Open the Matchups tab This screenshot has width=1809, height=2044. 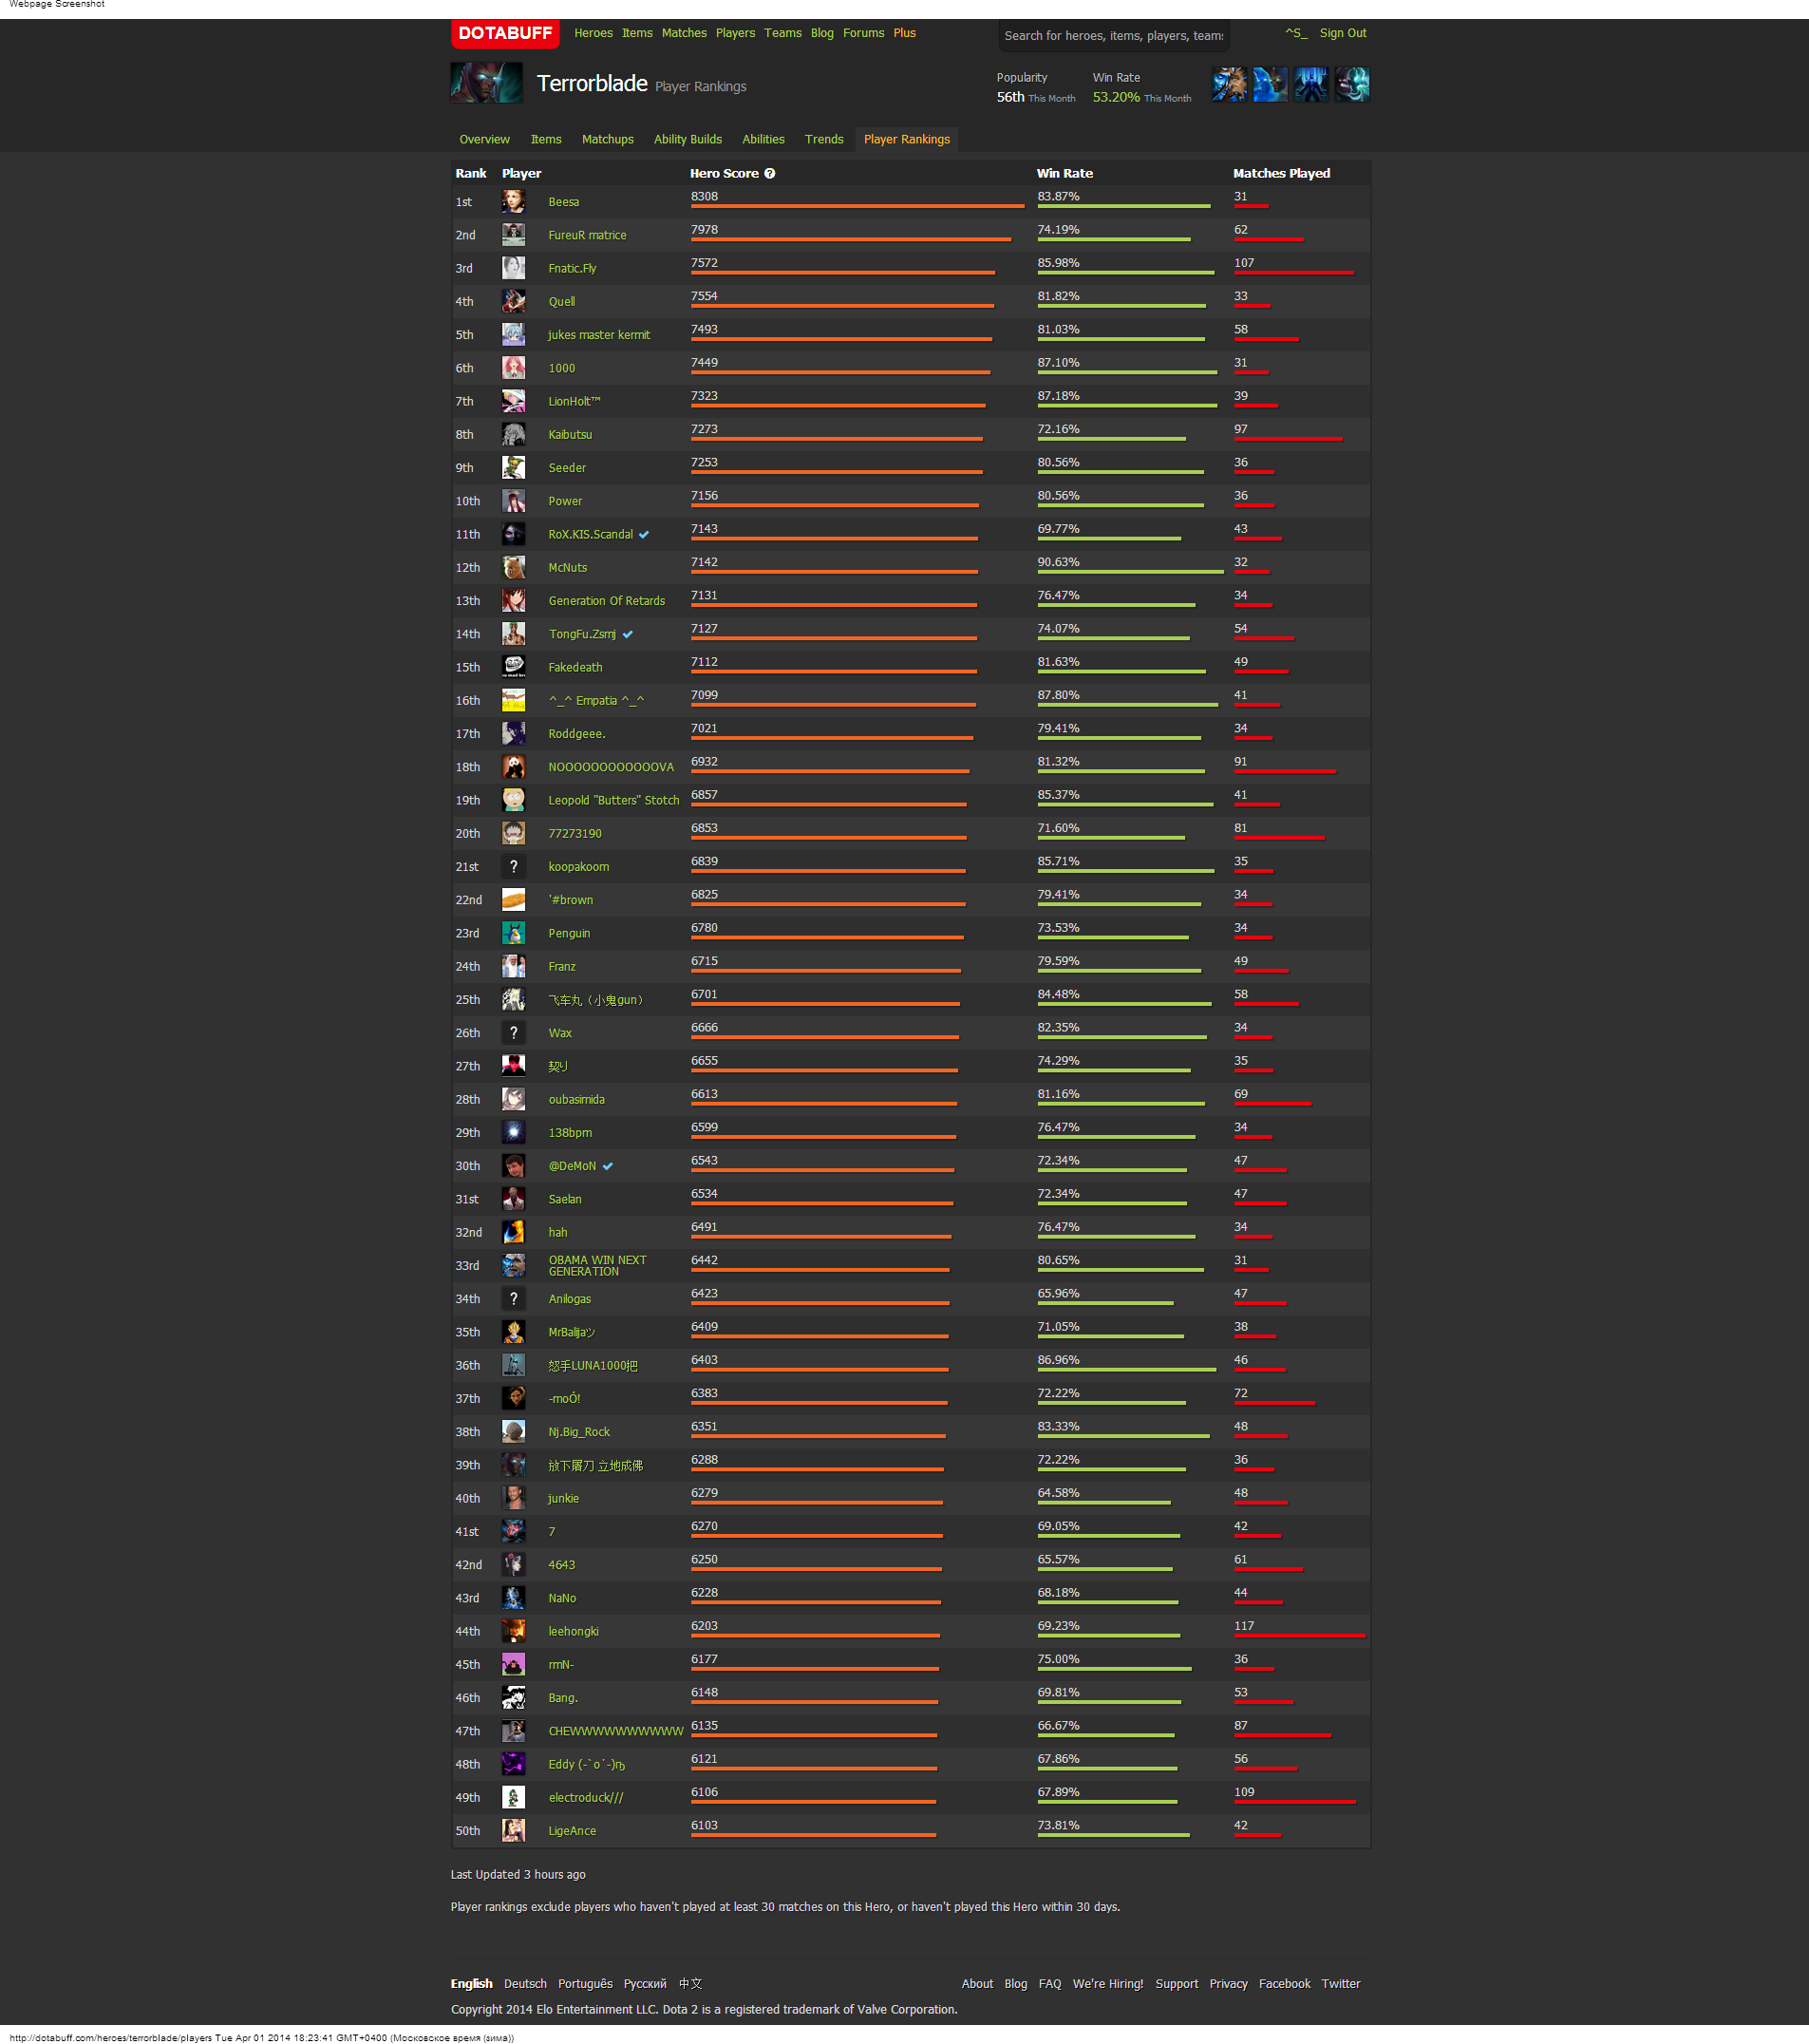pos(607,139)
